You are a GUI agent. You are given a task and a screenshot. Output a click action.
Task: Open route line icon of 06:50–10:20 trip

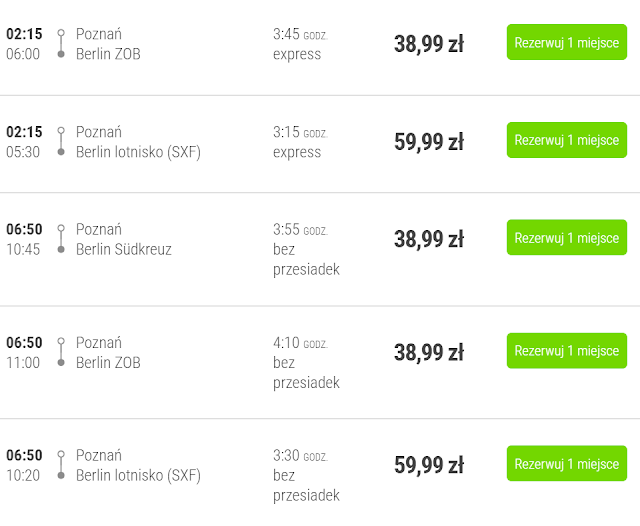[x=61, y=465]
